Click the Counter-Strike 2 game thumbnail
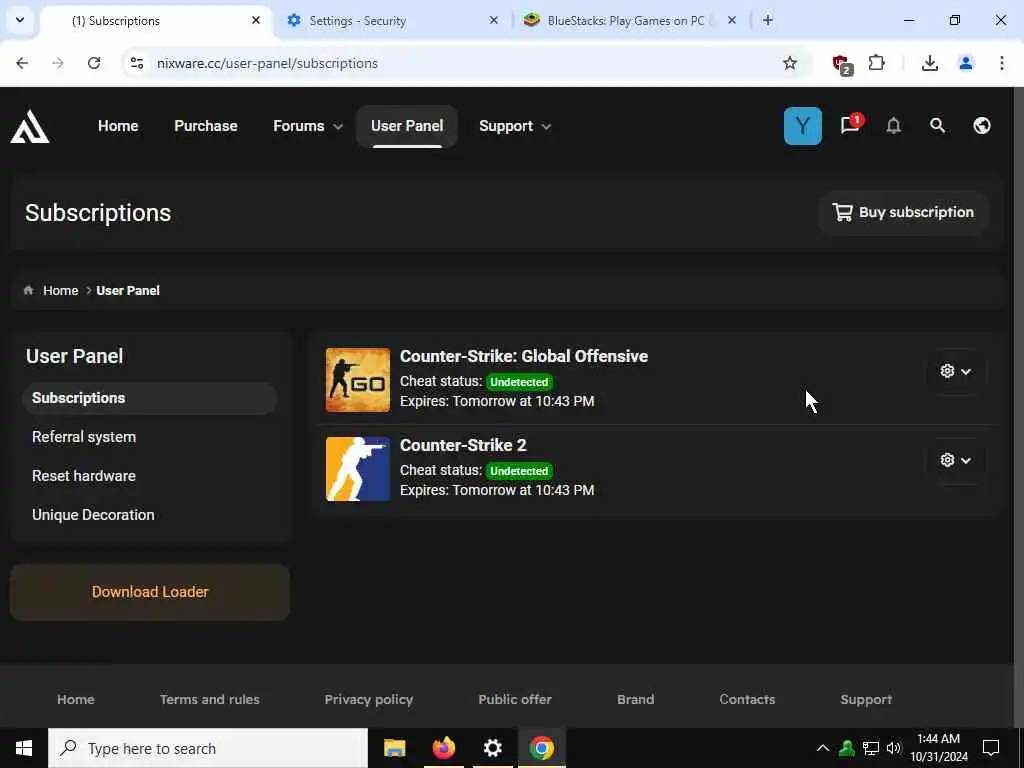Image resolution: width=1024 pixels, height=768 pixels. (x=358, y=469)
